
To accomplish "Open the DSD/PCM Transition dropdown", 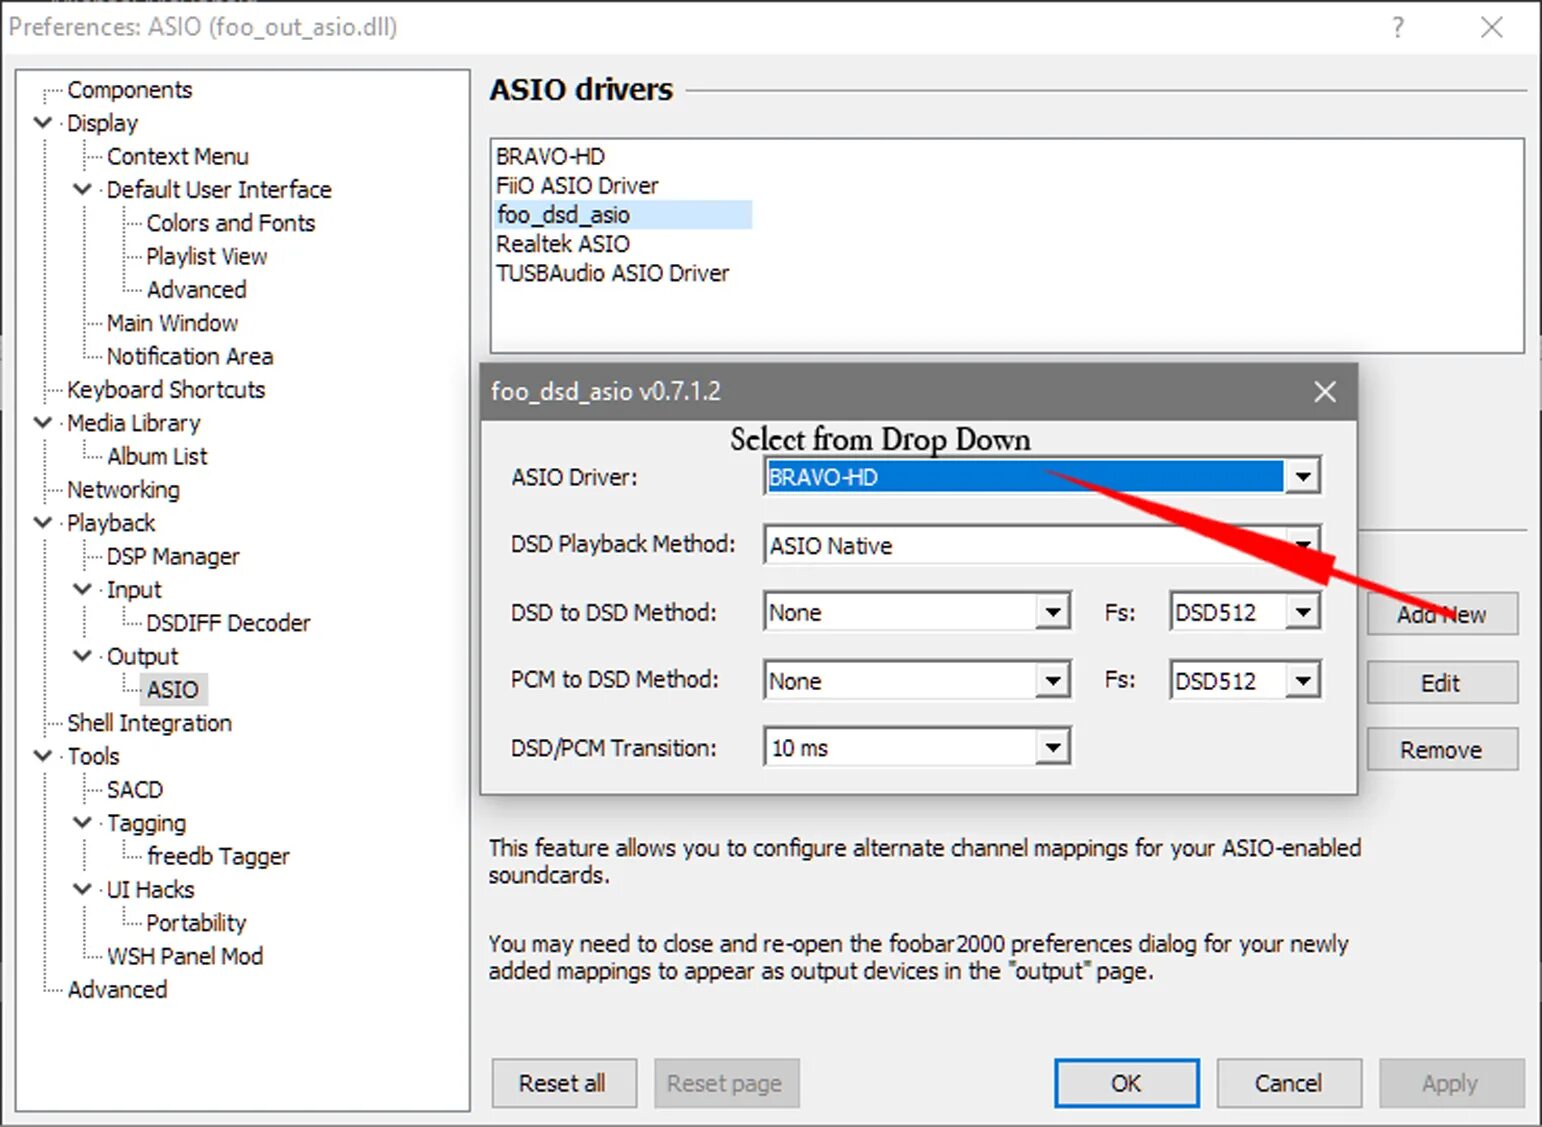I will point(1053,748).
